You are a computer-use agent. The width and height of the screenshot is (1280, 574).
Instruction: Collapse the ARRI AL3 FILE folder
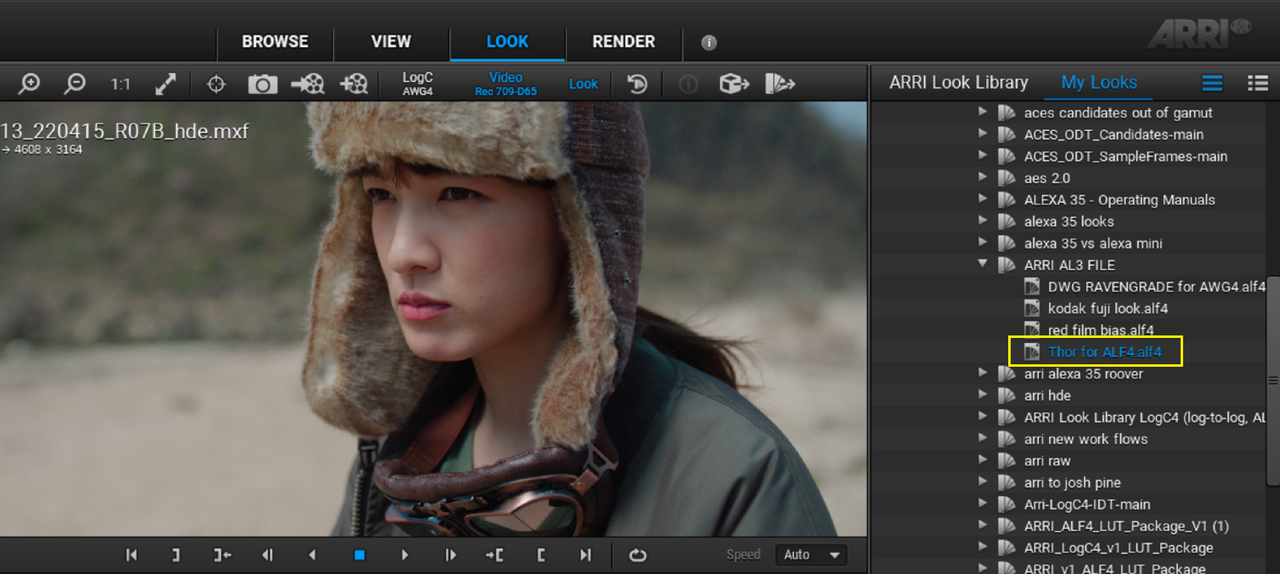pos(983,265)
